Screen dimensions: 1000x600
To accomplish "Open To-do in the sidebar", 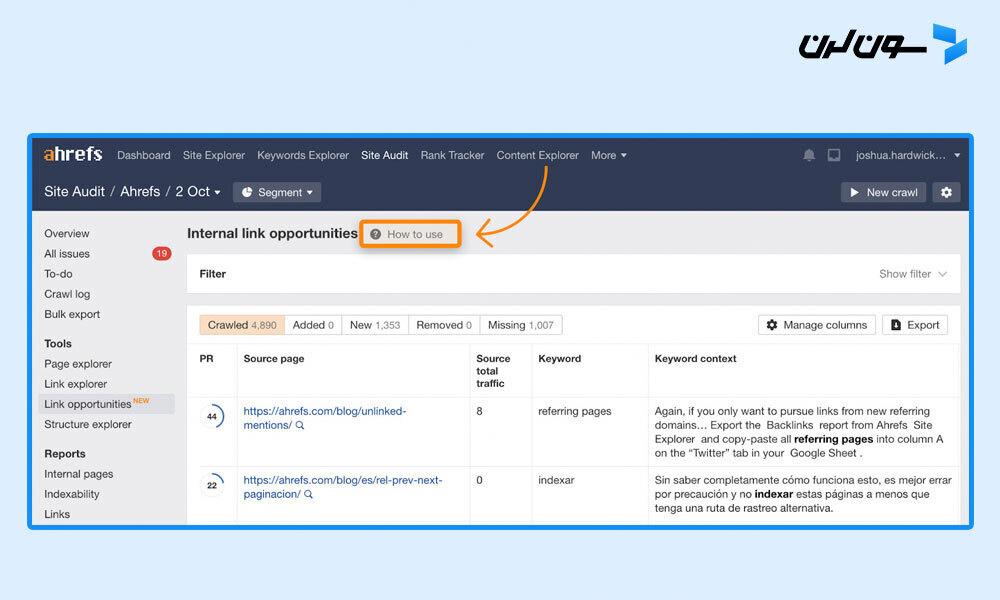I will tap(58, 274).
